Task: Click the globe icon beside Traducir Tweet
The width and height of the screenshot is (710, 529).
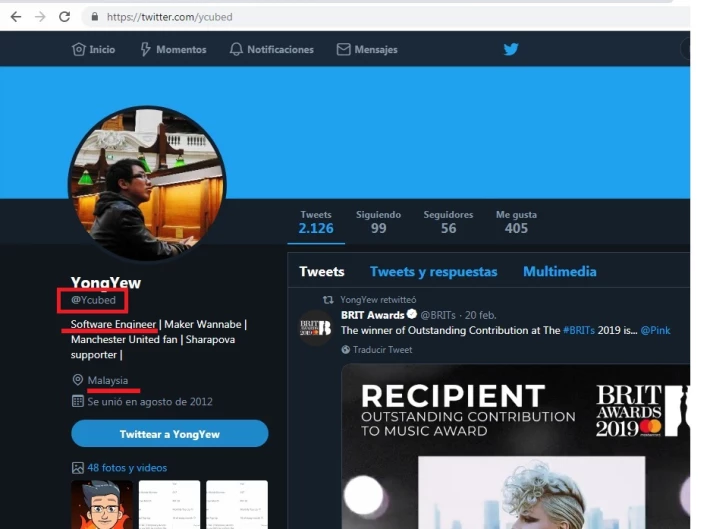Action: 345,350
